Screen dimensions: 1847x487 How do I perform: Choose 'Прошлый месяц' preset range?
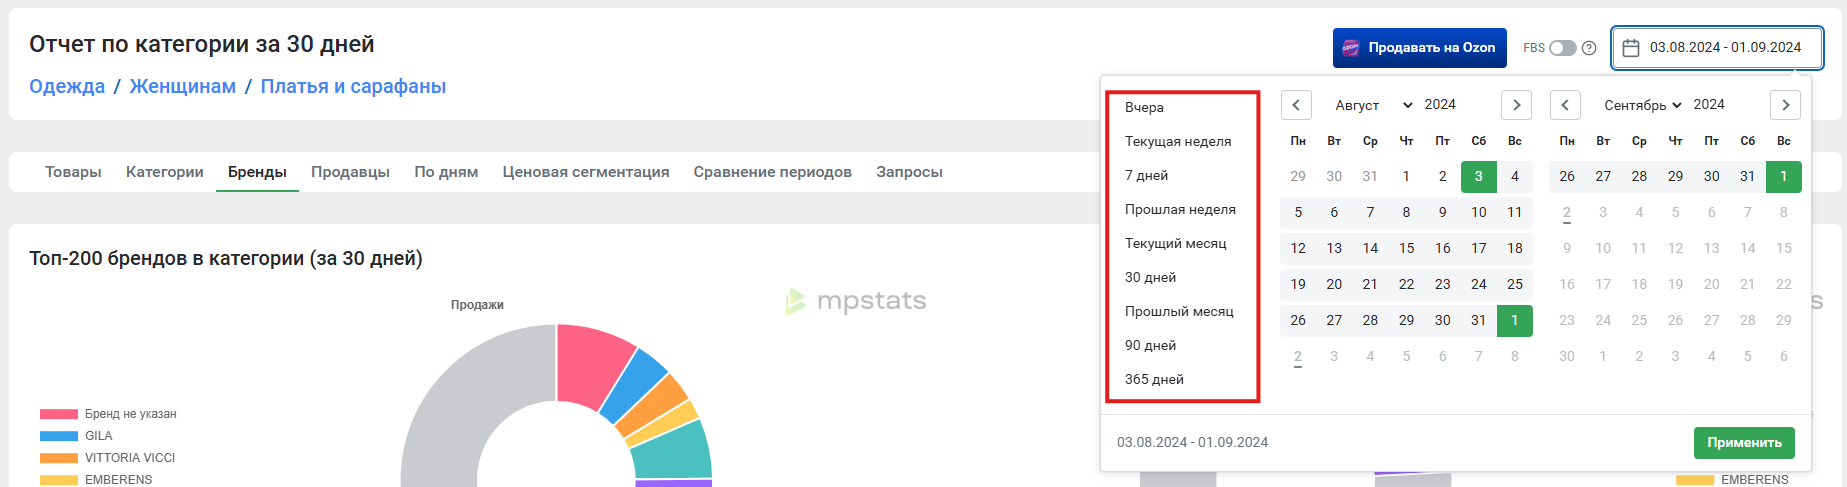point(1179,311)
